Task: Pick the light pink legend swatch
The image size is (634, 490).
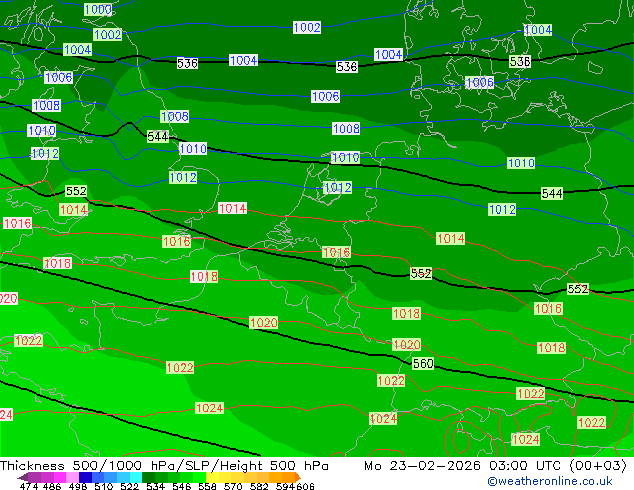Action: [72, 477]
